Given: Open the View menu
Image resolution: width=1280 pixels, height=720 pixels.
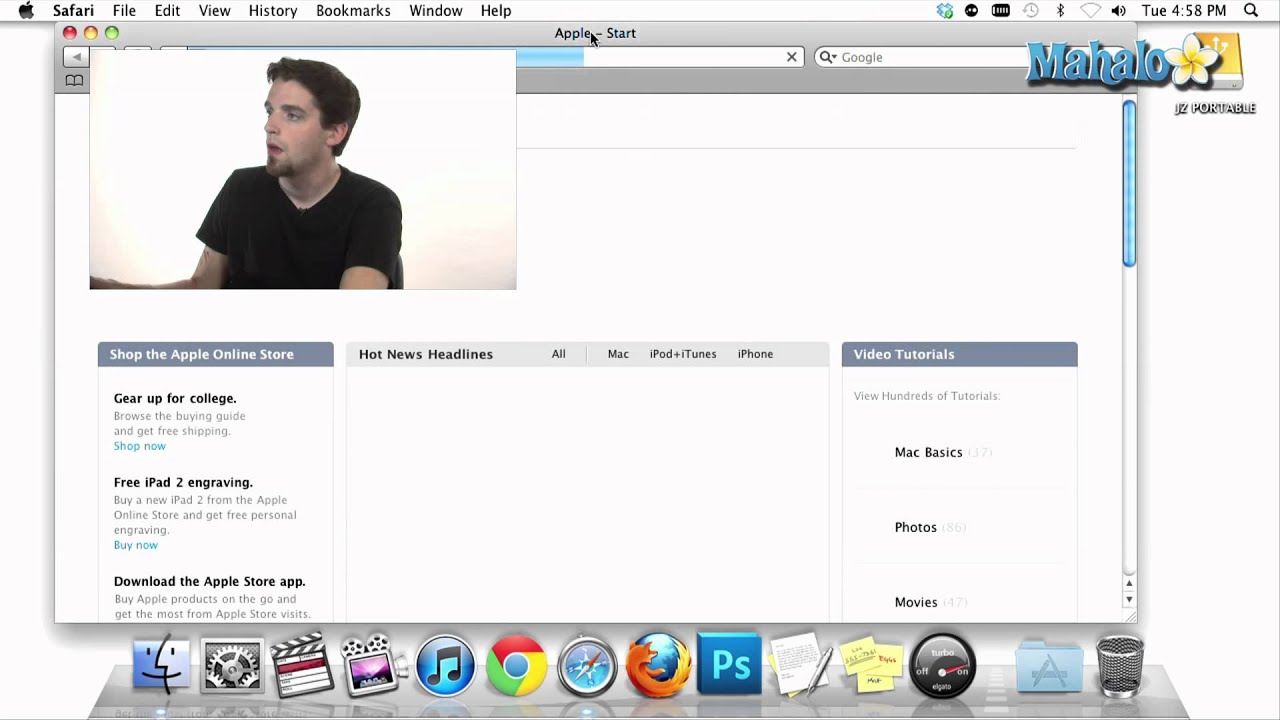Looking at the screenshot, I should click(214, 10).
